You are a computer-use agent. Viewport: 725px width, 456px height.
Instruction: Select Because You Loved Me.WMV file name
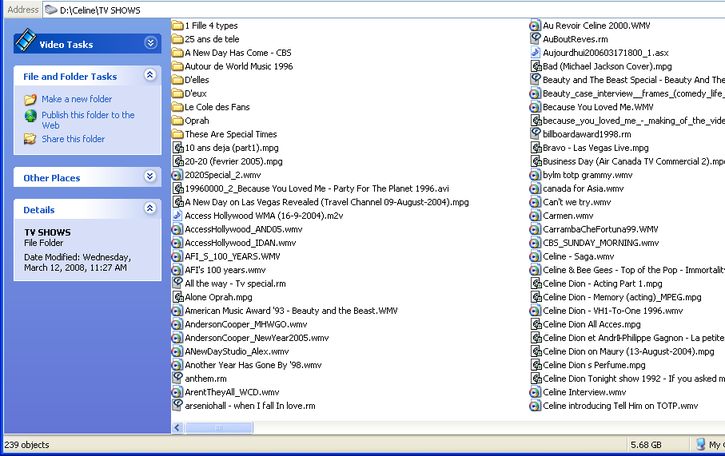[598, 107]
